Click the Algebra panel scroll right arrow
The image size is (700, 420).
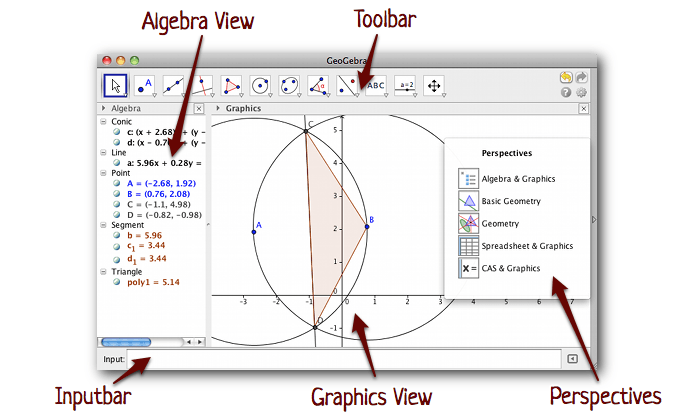click(200, 342)
